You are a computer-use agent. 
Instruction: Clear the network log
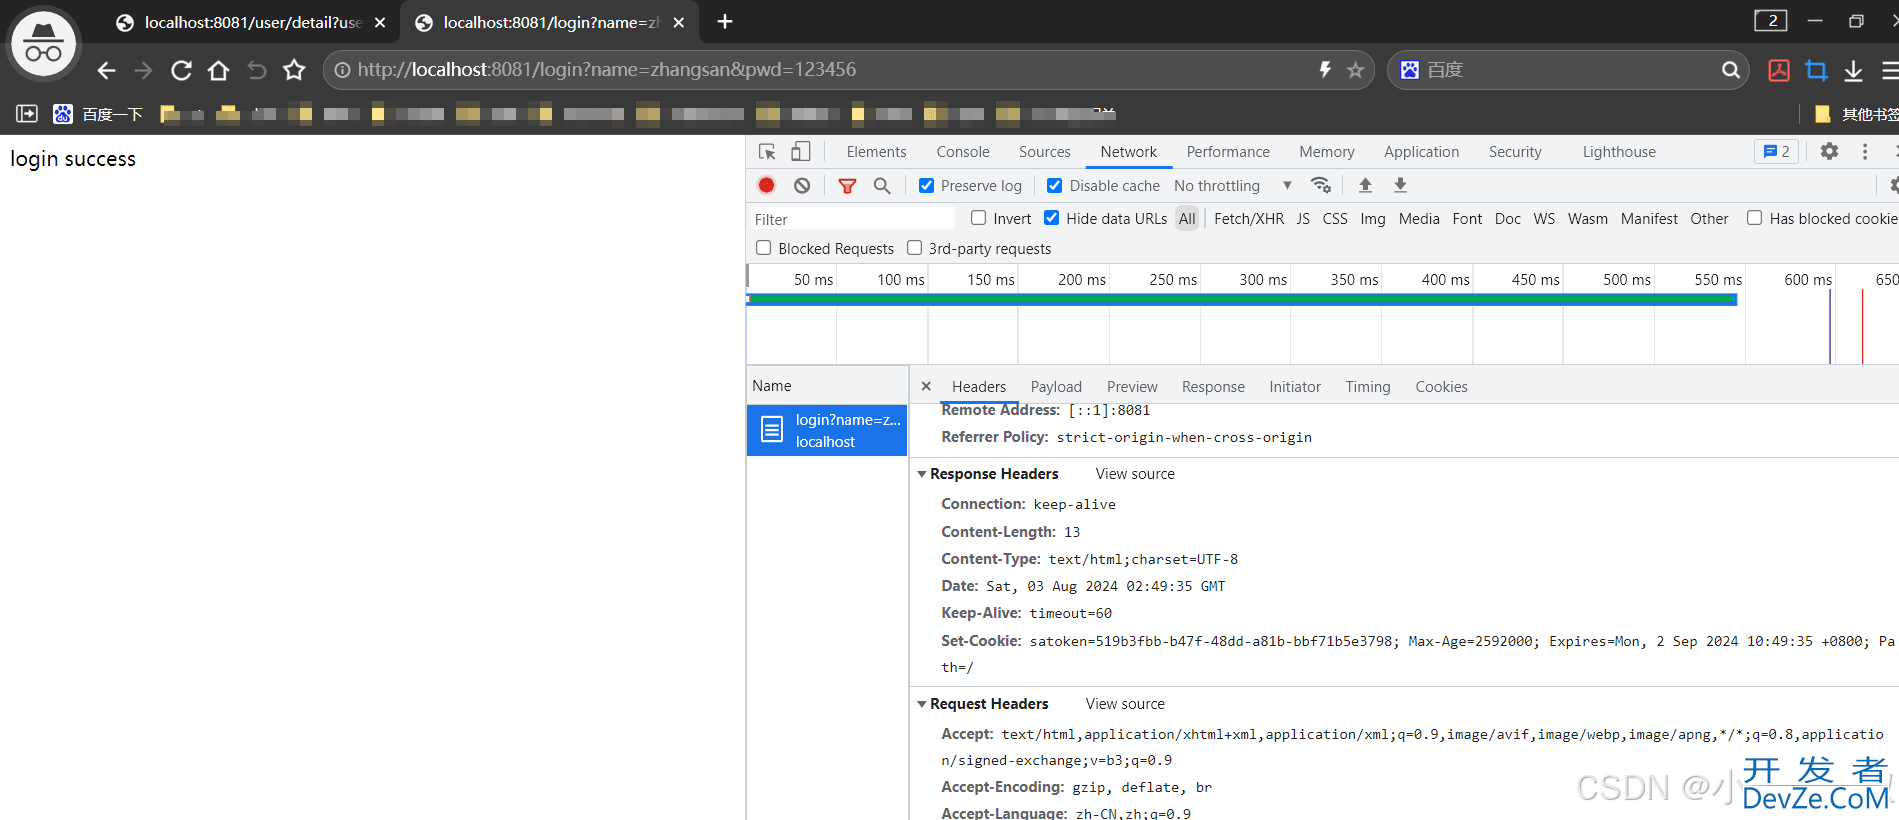tap(802, 185)
